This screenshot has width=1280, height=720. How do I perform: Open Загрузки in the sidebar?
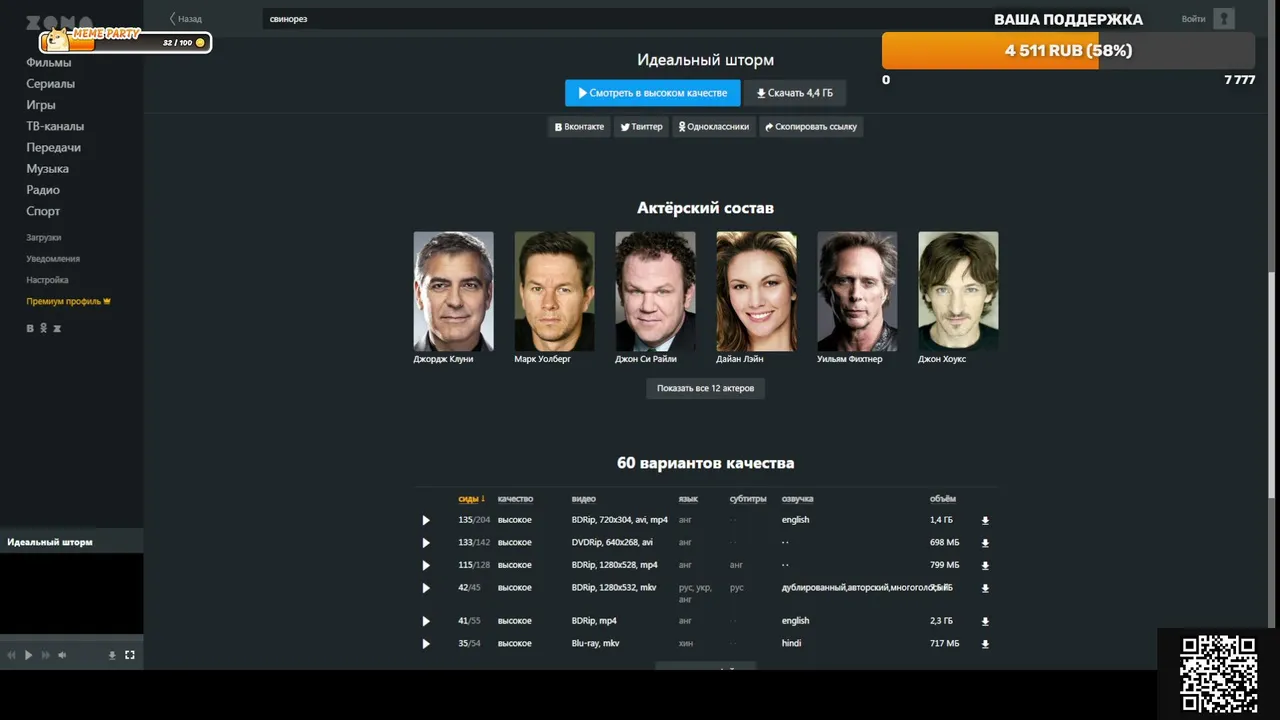(44, 238)
